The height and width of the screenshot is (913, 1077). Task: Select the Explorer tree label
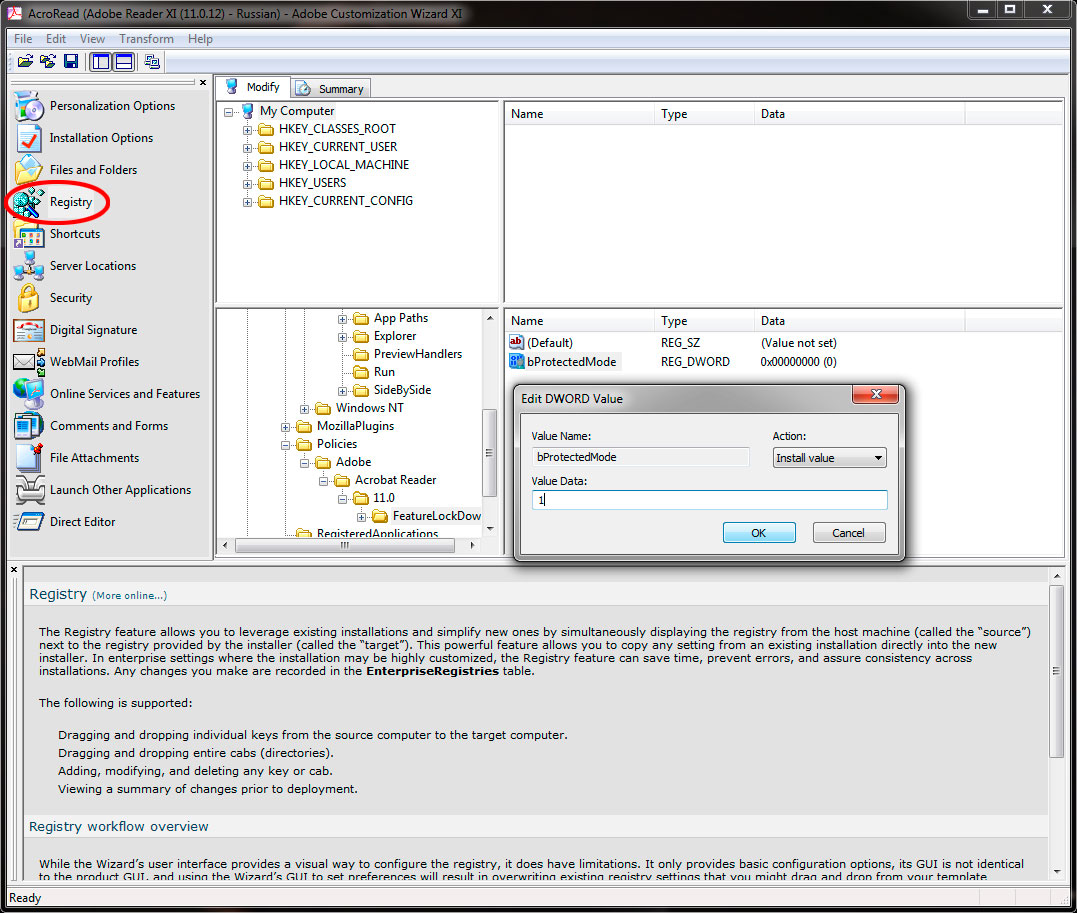pos(395,336)
